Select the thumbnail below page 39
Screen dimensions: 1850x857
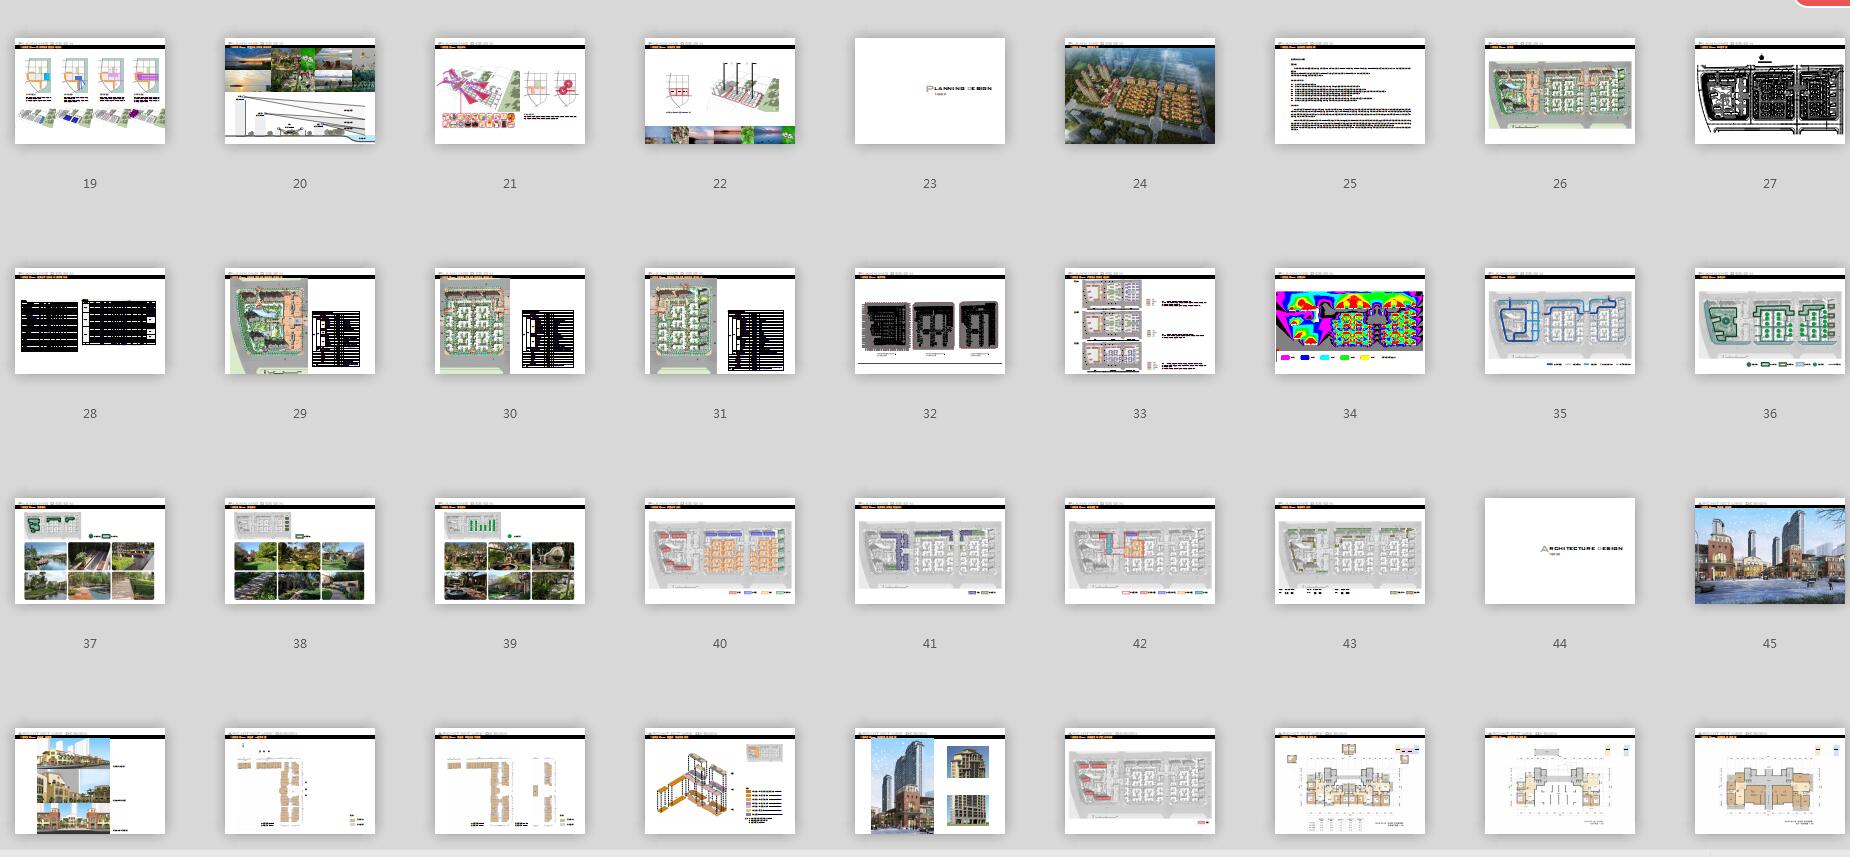[x=510, y=781]
